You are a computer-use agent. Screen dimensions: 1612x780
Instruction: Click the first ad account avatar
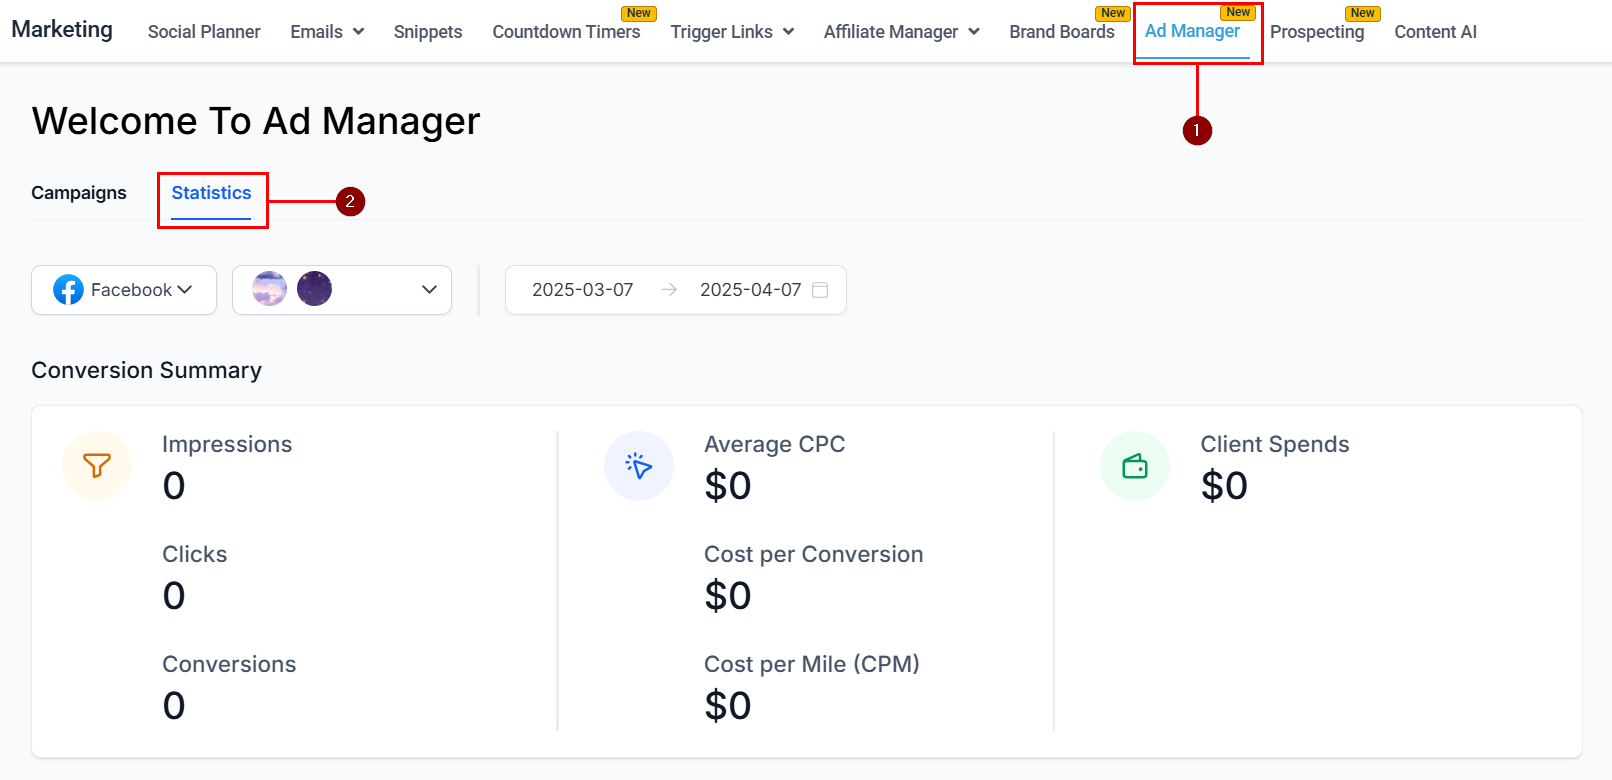tap(270, 289)
